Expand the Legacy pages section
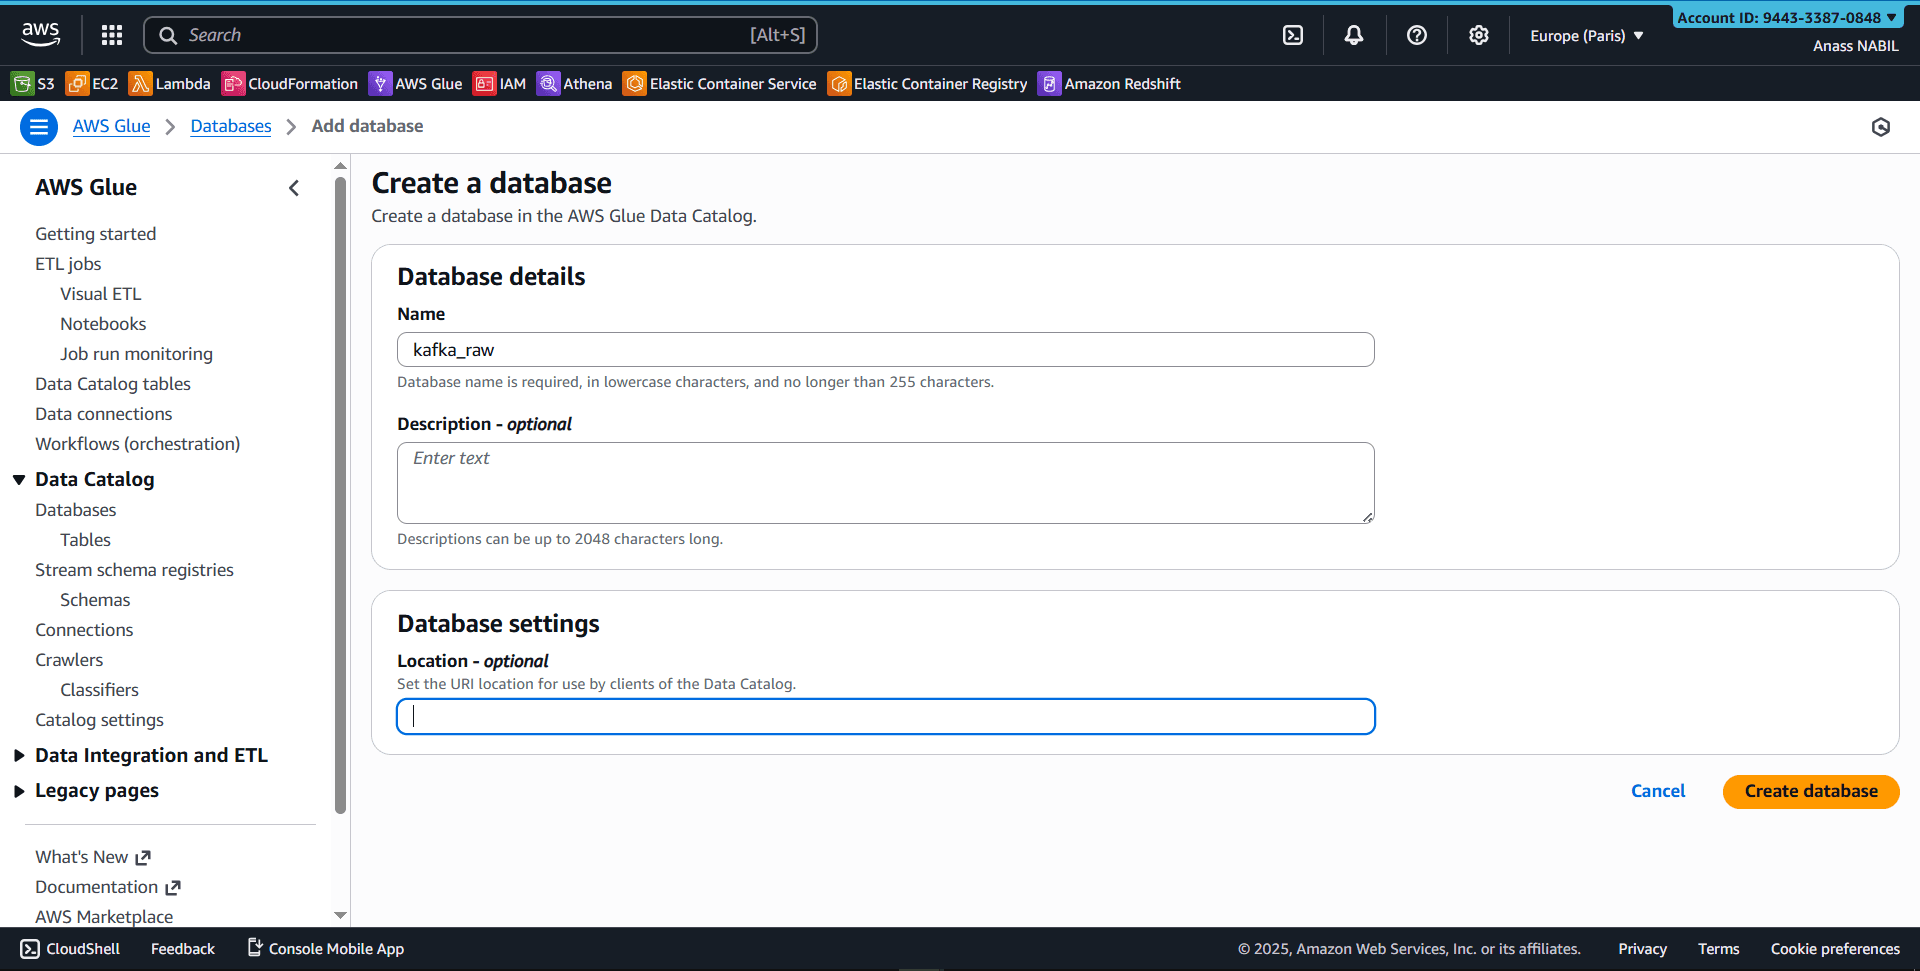This screenshot has width=1920, height=971. [96, 790]
